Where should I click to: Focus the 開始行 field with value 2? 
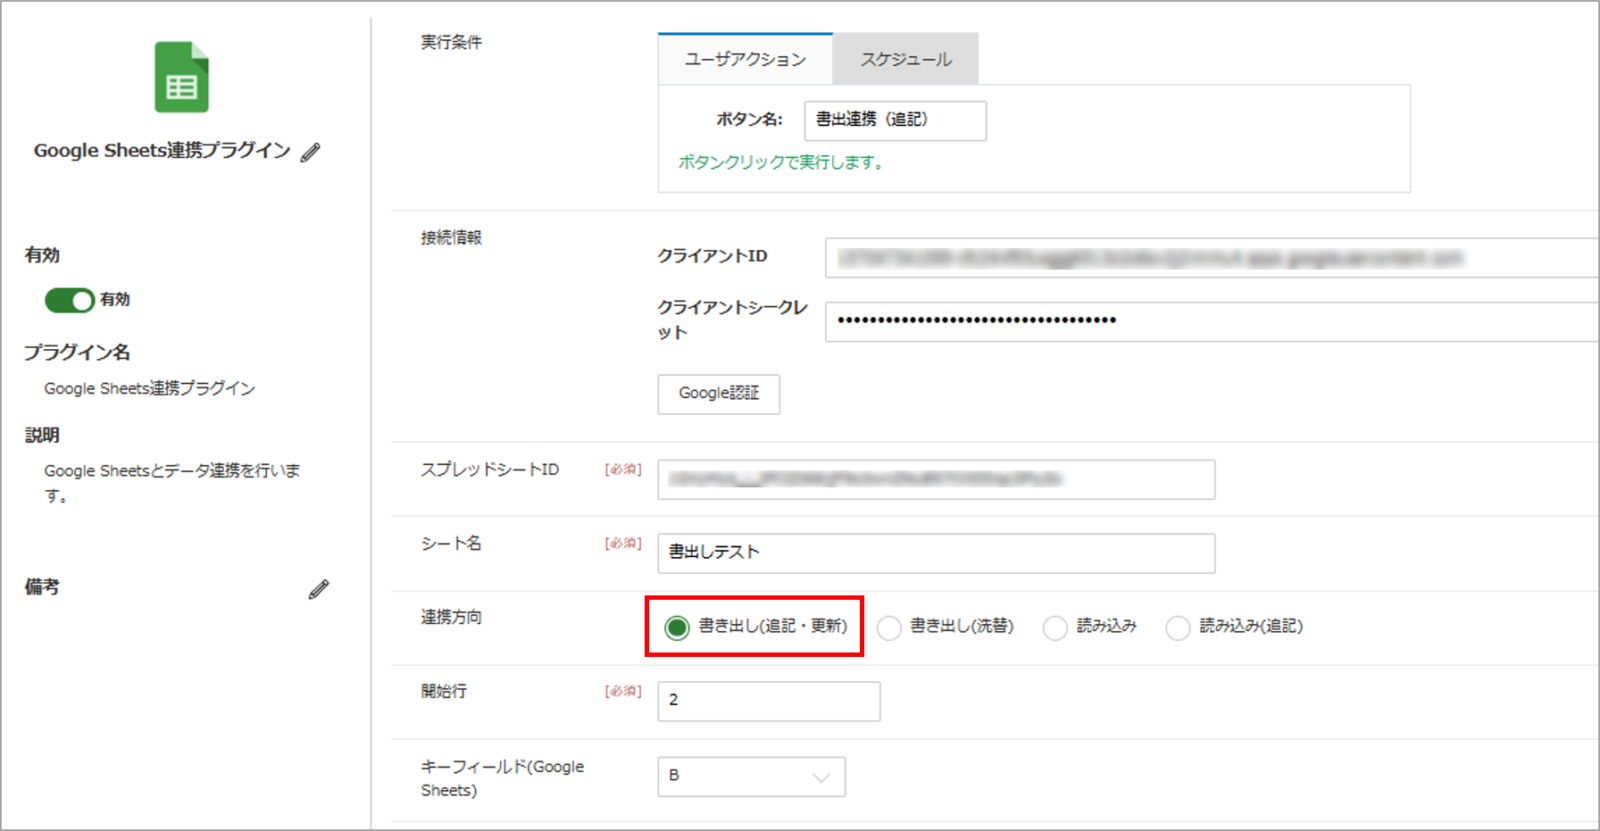(768, 701)
